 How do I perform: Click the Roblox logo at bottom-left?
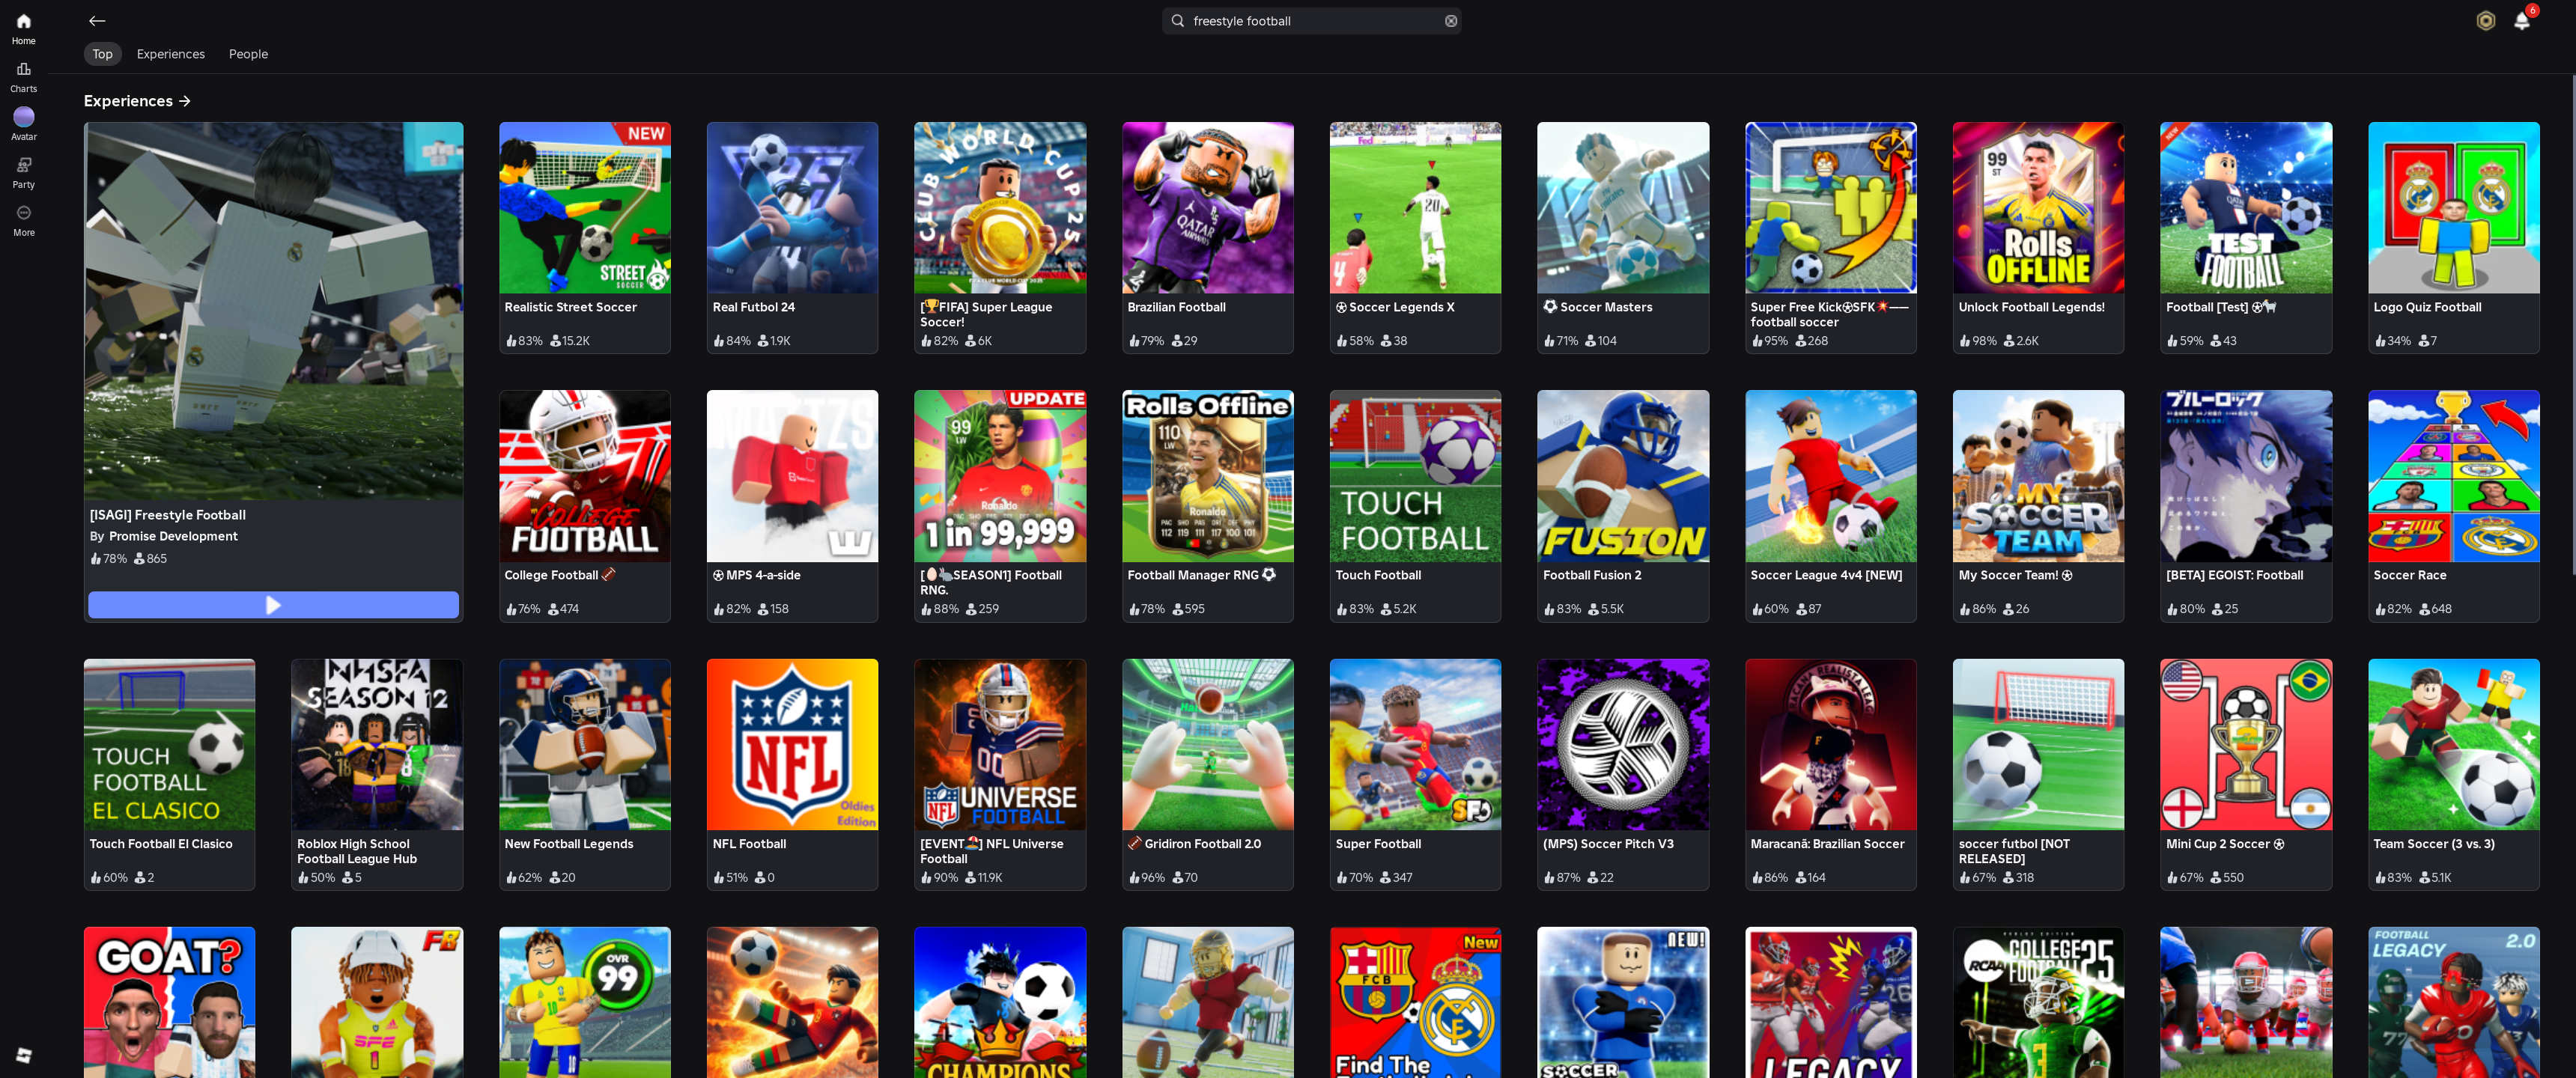tap(24, 1055)
